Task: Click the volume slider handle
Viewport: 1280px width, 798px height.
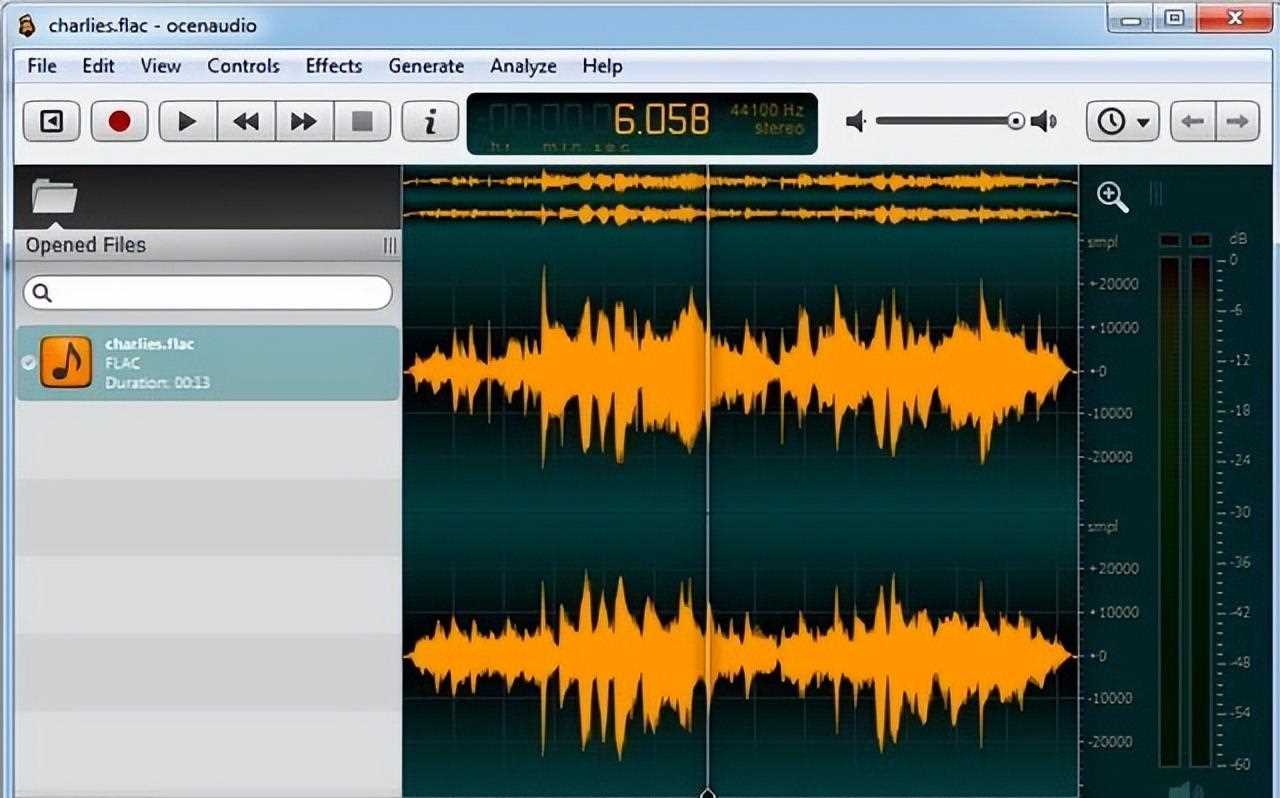Action: tap(1016, 122)
